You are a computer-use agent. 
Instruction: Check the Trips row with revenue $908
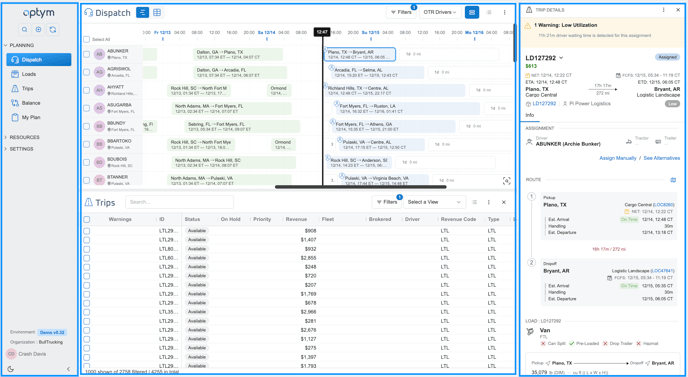coord(87,231)
